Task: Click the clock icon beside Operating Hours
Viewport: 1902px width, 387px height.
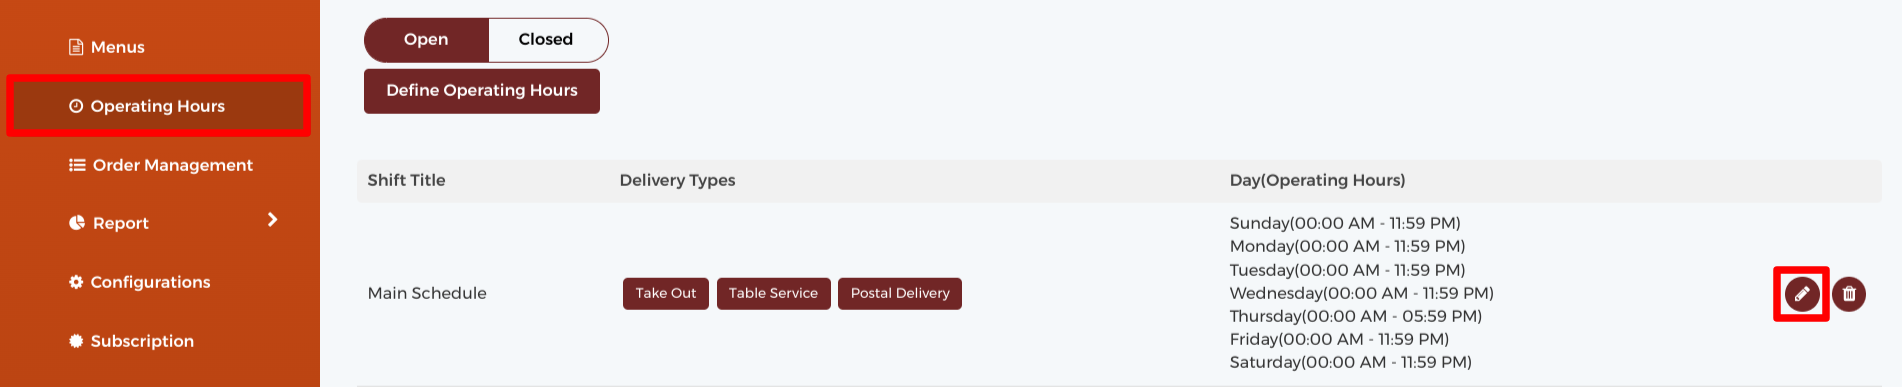Action: pyautogui.click(x=76, y=106)
